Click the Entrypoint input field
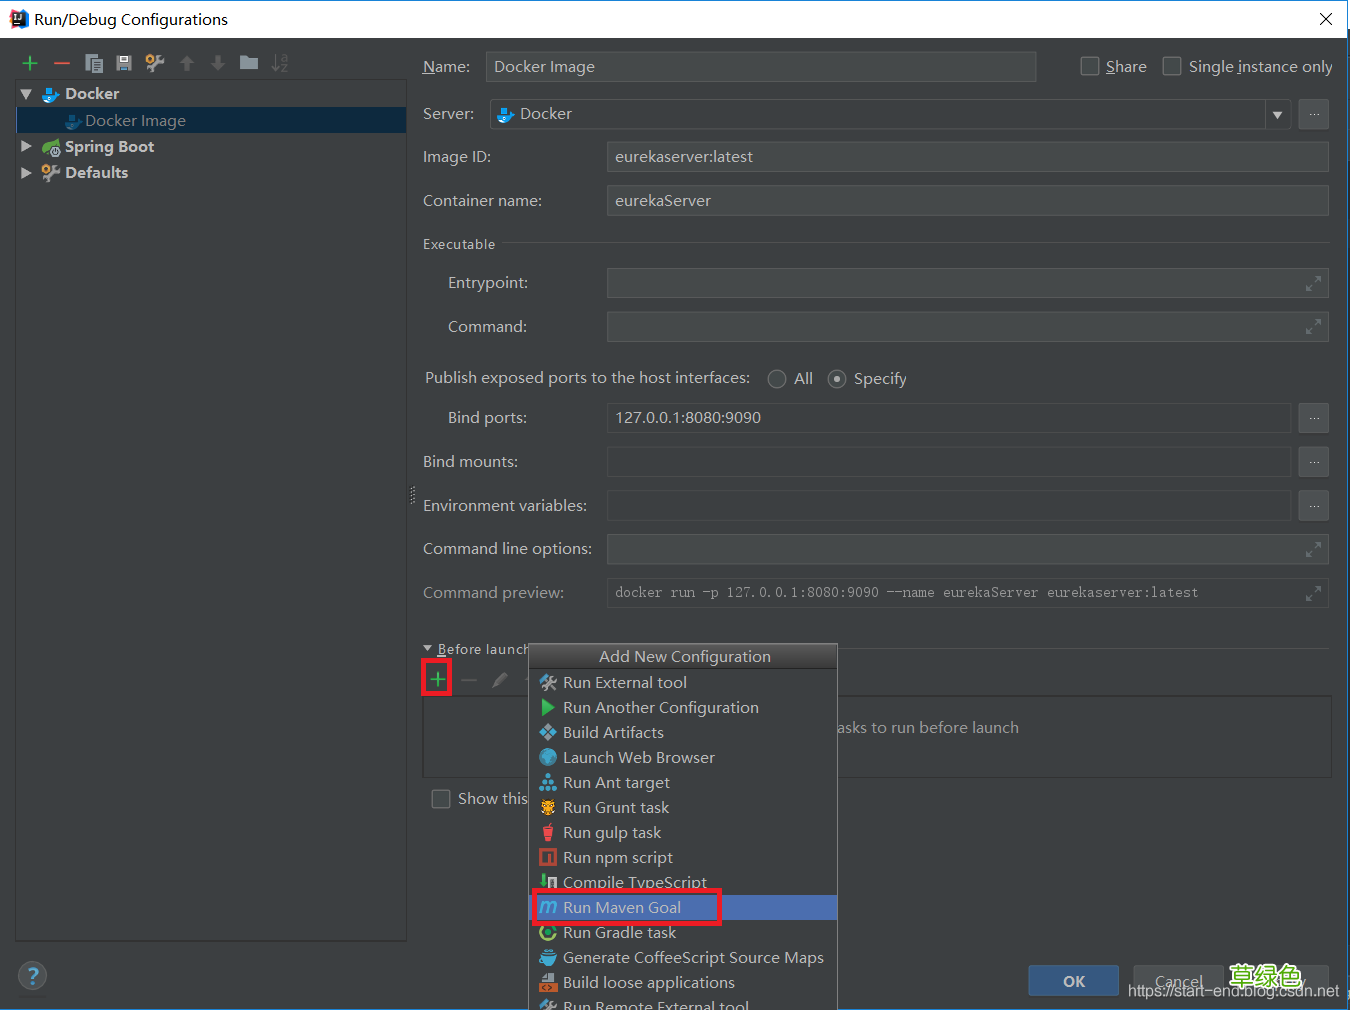 pos(968,284)
